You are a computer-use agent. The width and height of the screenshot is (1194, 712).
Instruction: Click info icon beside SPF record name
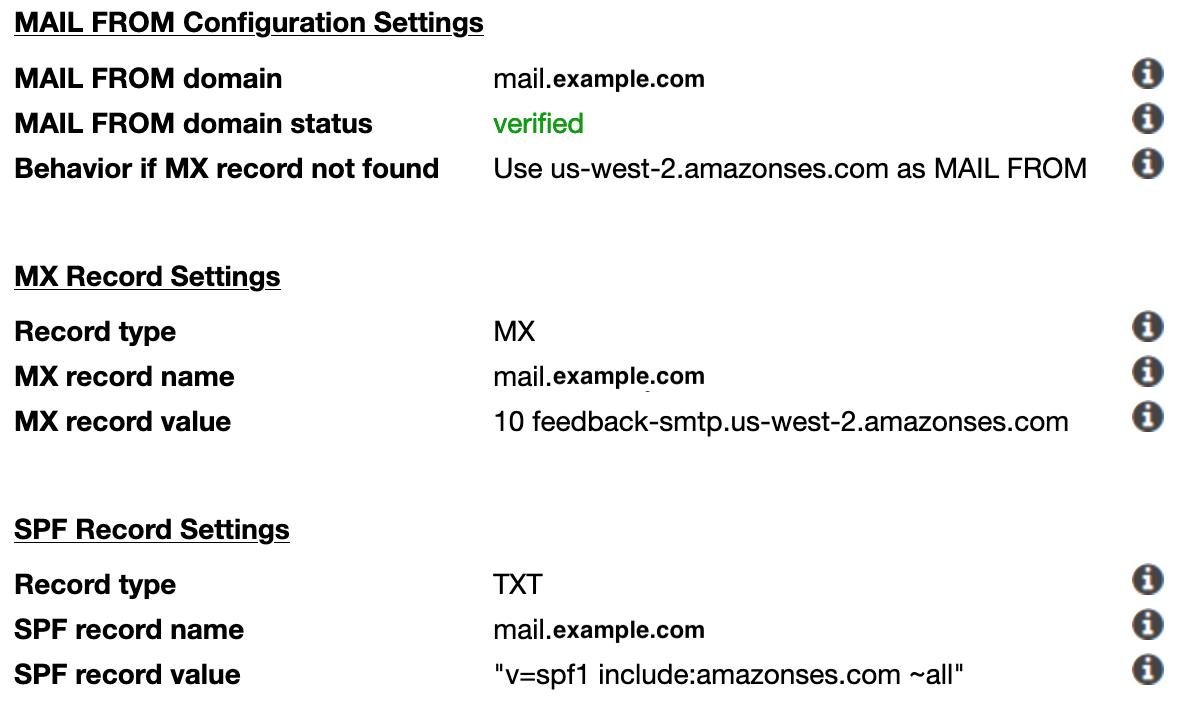(1147, 624)
